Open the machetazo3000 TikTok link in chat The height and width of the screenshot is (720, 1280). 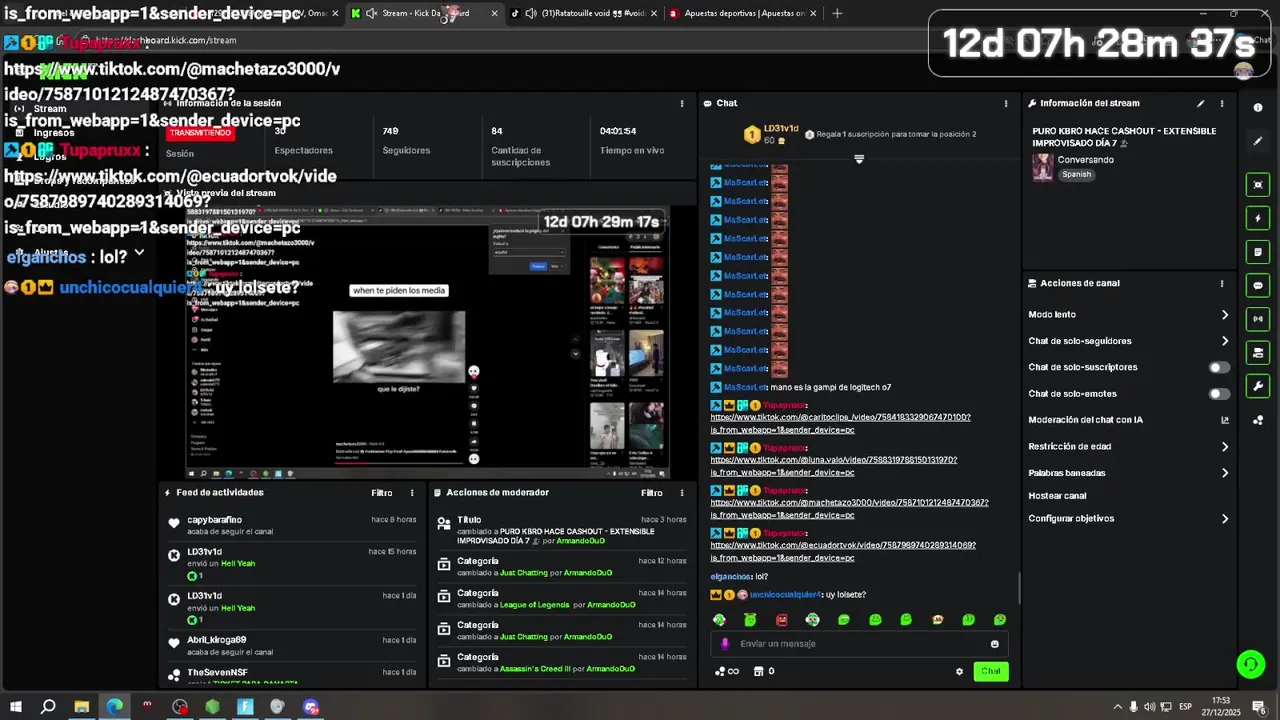click(x=849, y=509)
